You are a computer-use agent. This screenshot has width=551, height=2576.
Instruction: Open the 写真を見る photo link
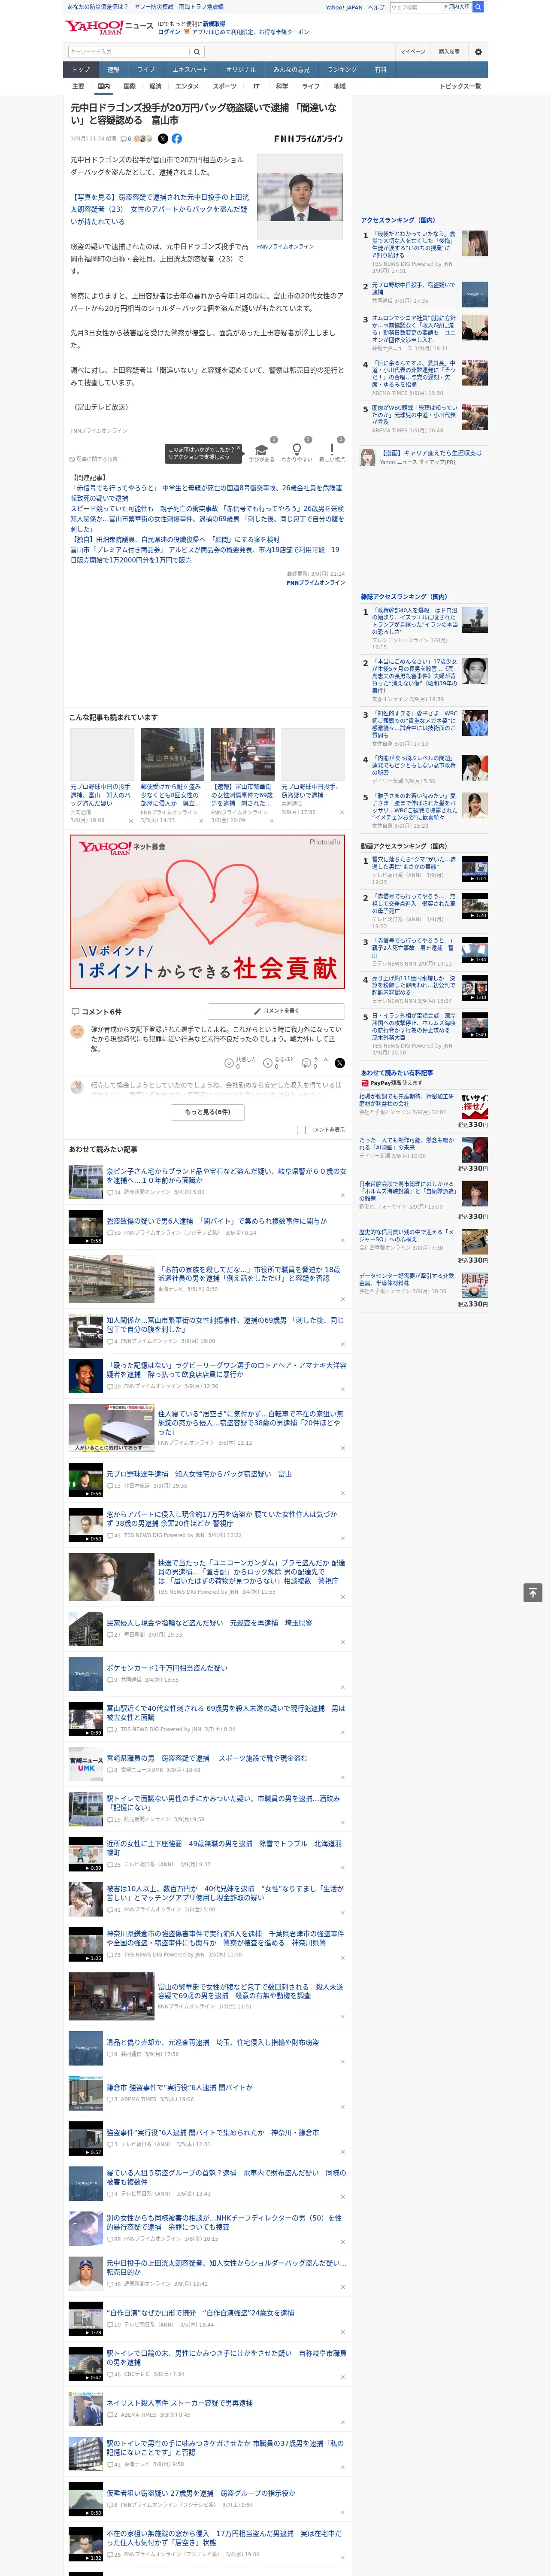click(160, 209)
